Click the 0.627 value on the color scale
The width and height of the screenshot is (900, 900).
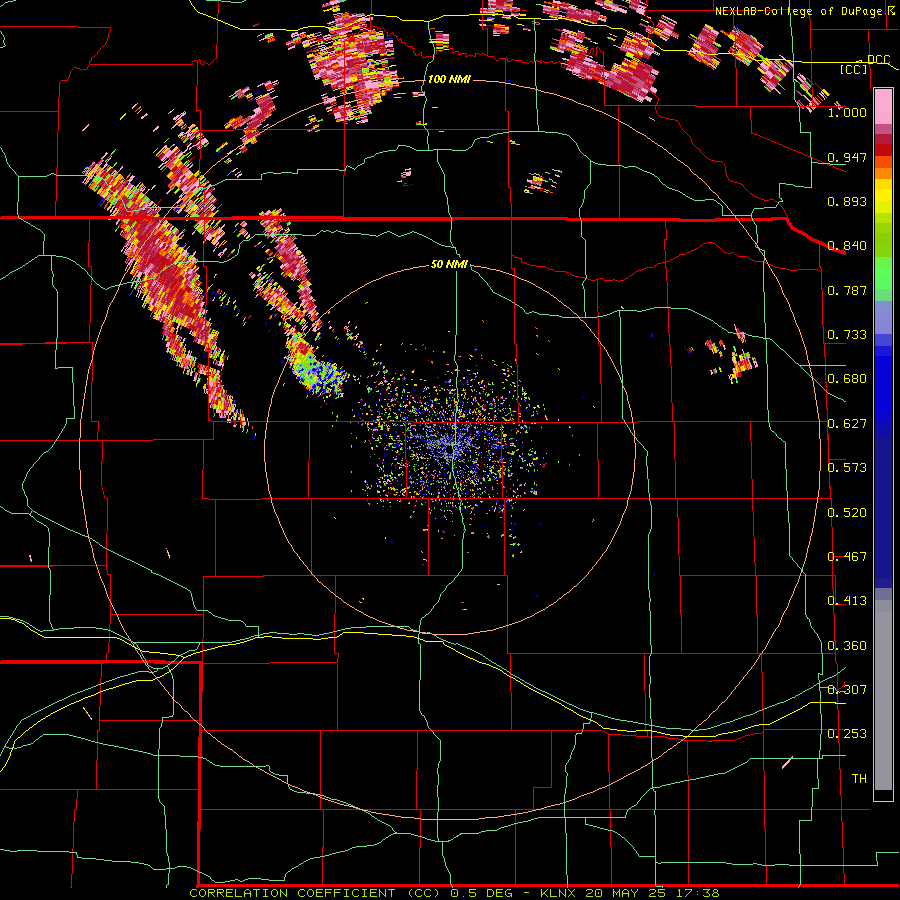[847, 424]
